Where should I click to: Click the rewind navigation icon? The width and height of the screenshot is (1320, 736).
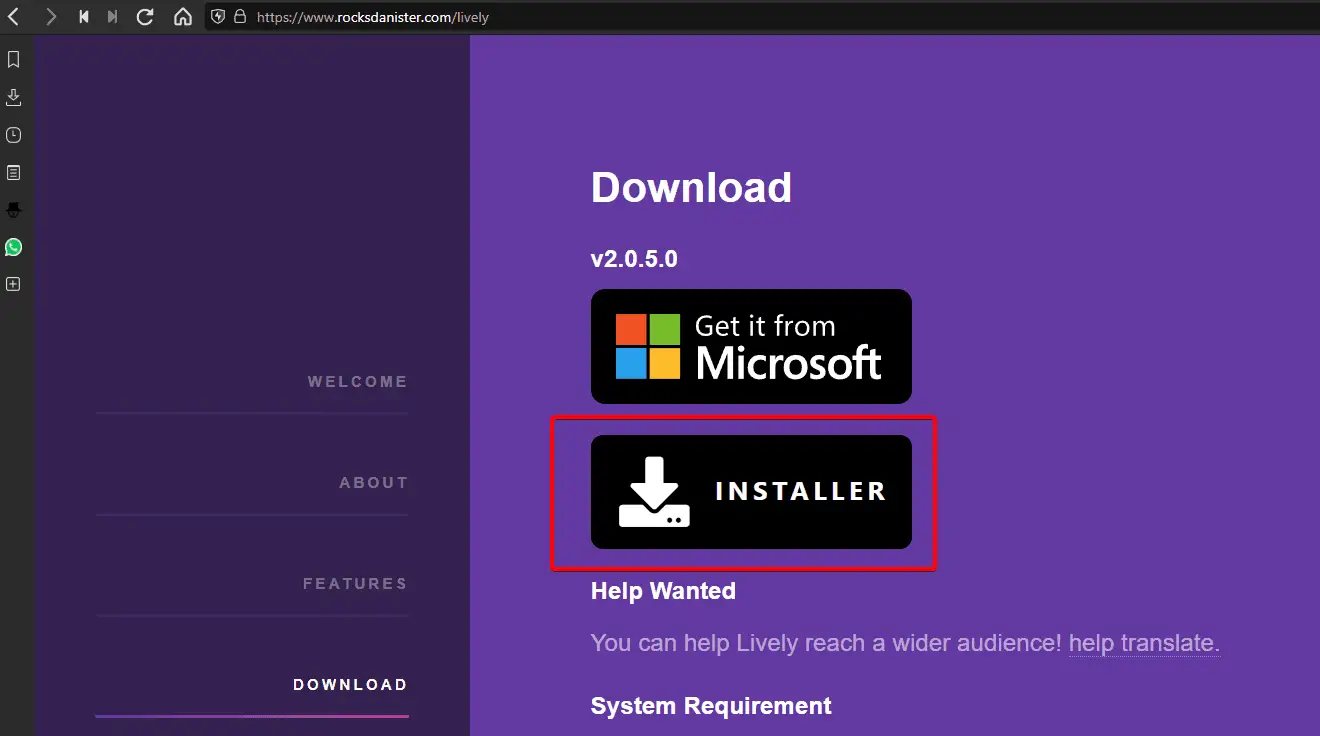[x=85, y=17]
